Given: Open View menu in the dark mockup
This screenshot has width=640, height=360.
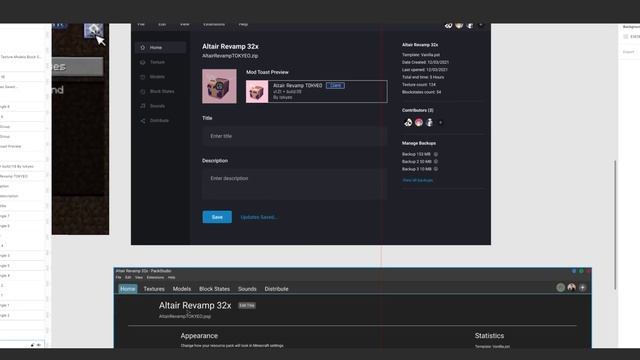Looking at the screenshot, I should [184, 24].
